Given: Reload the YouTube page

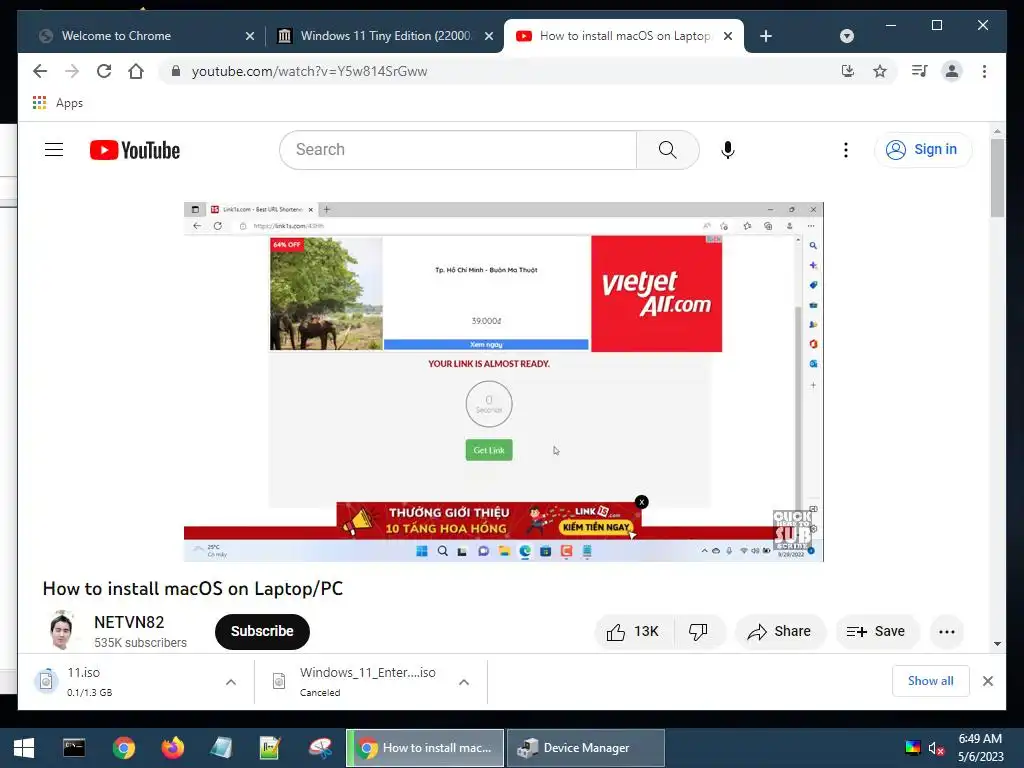Looking at the screenshot, I should coord(104,71).
